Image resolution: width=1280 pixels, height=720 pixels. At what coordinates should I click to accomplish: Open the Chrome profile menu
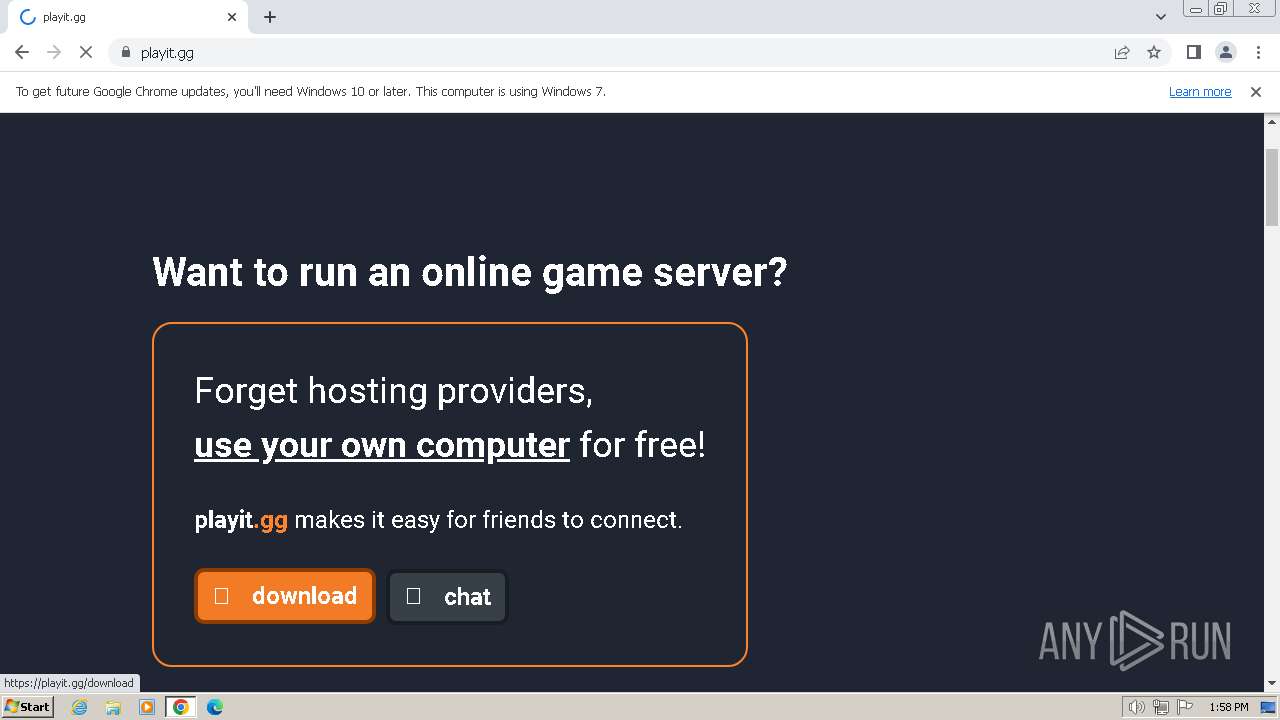(x=1225, y=52)
